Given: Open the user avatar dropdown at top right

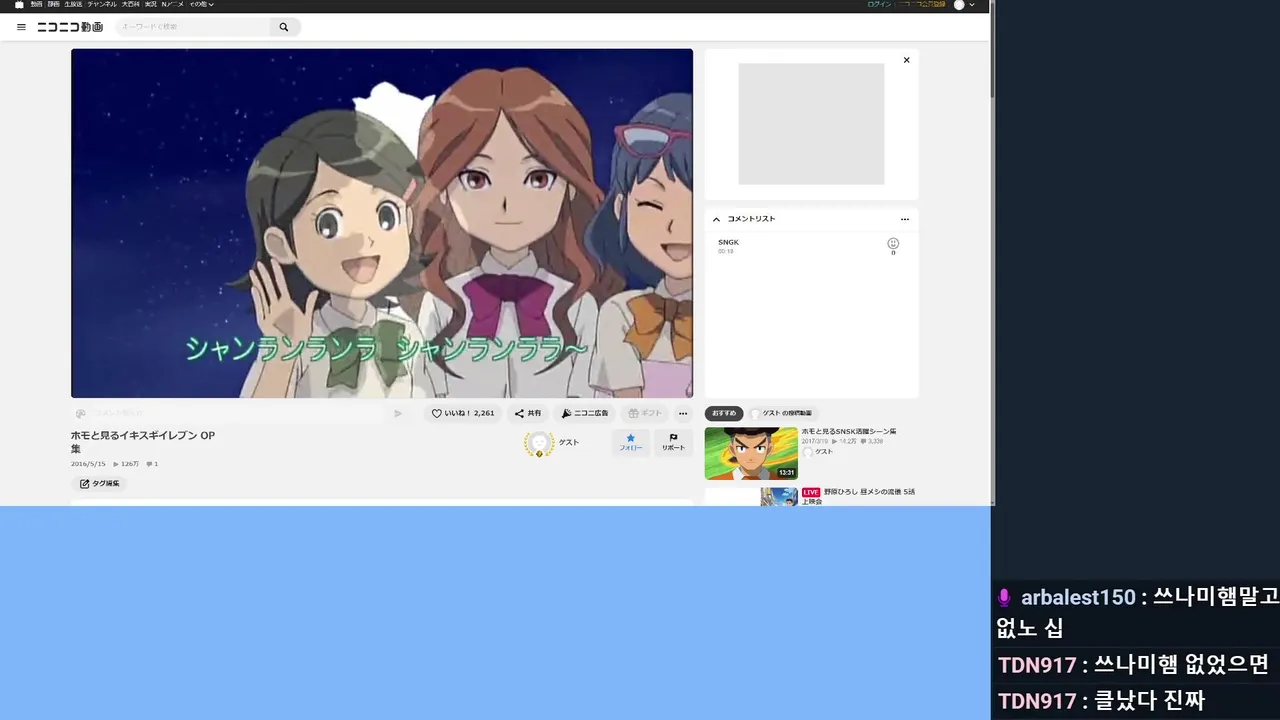Looking at the screenshot, I should pyautogui.click(x=964, y=5).
